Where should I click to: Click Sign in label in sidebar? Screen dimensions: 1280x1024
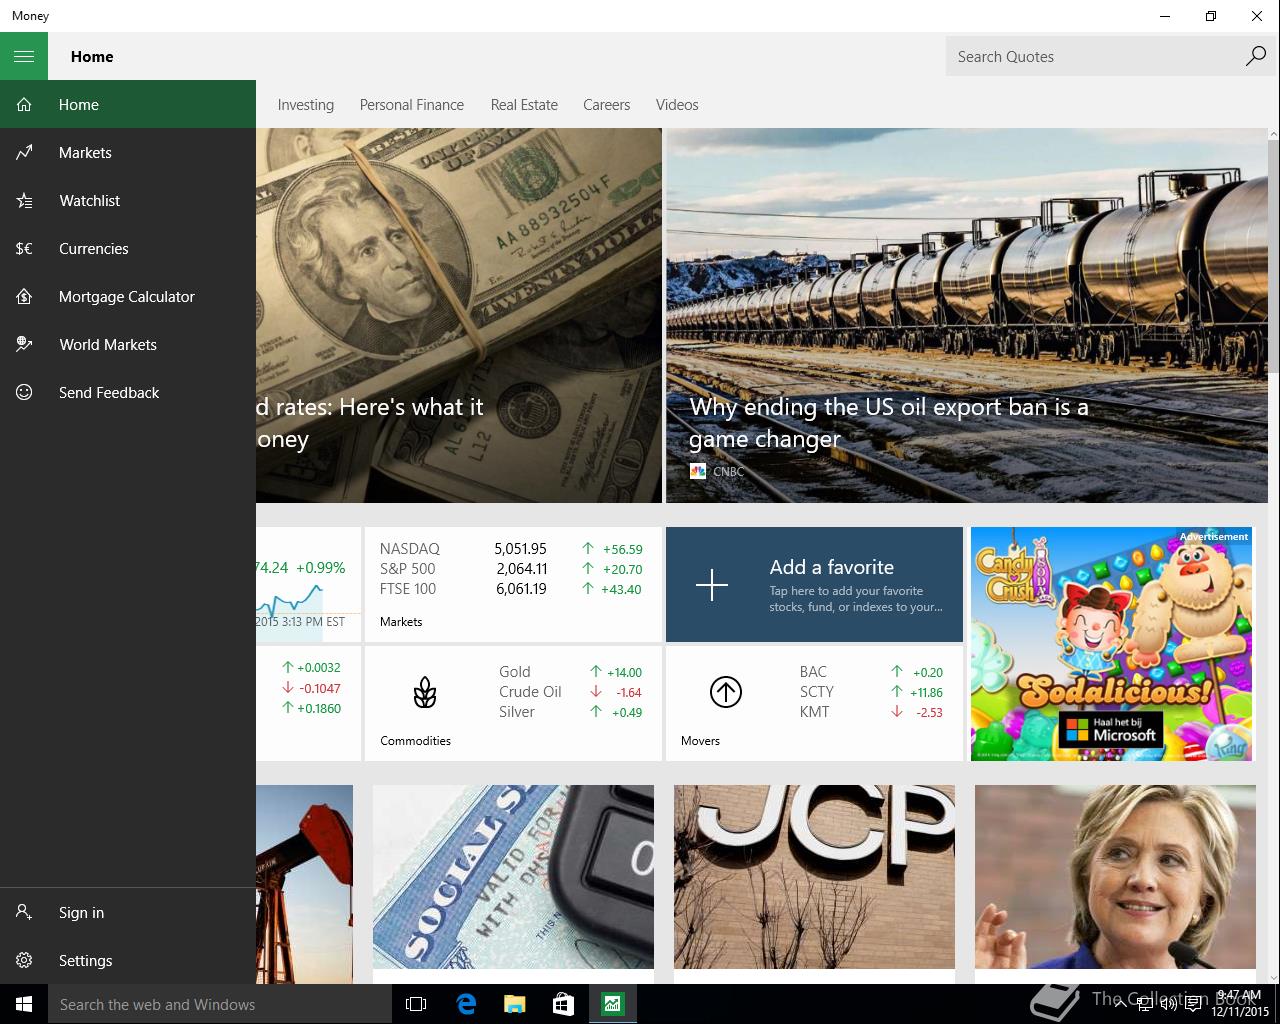81,912
